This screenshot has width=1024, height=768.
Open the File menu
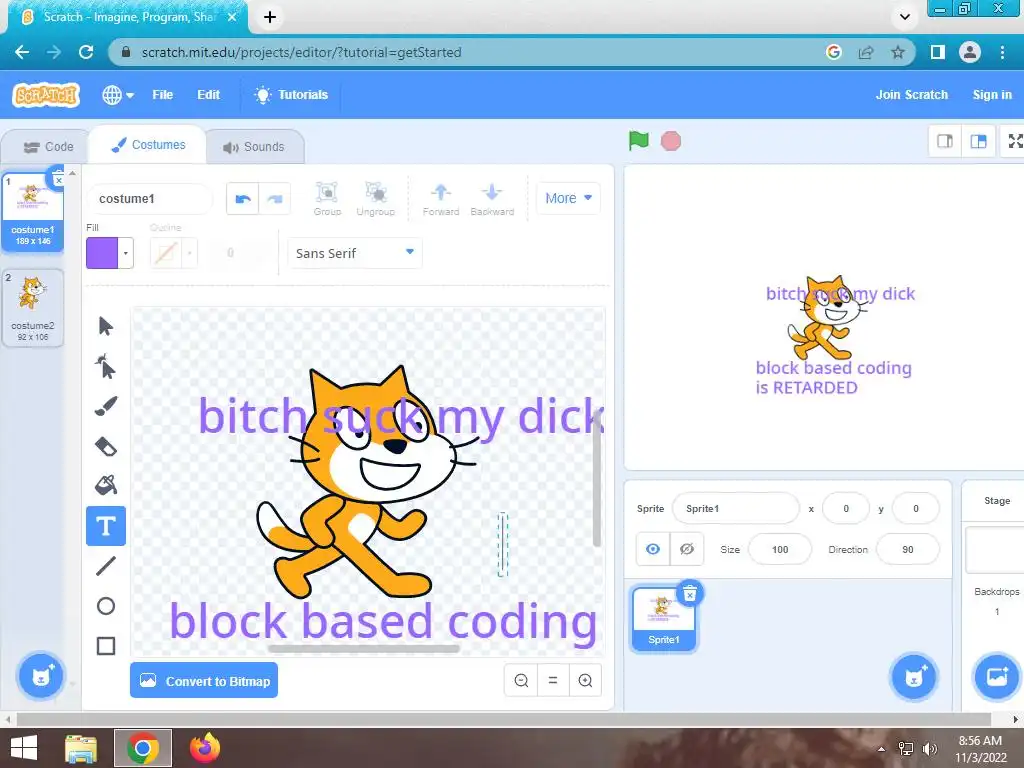[163, 95]
